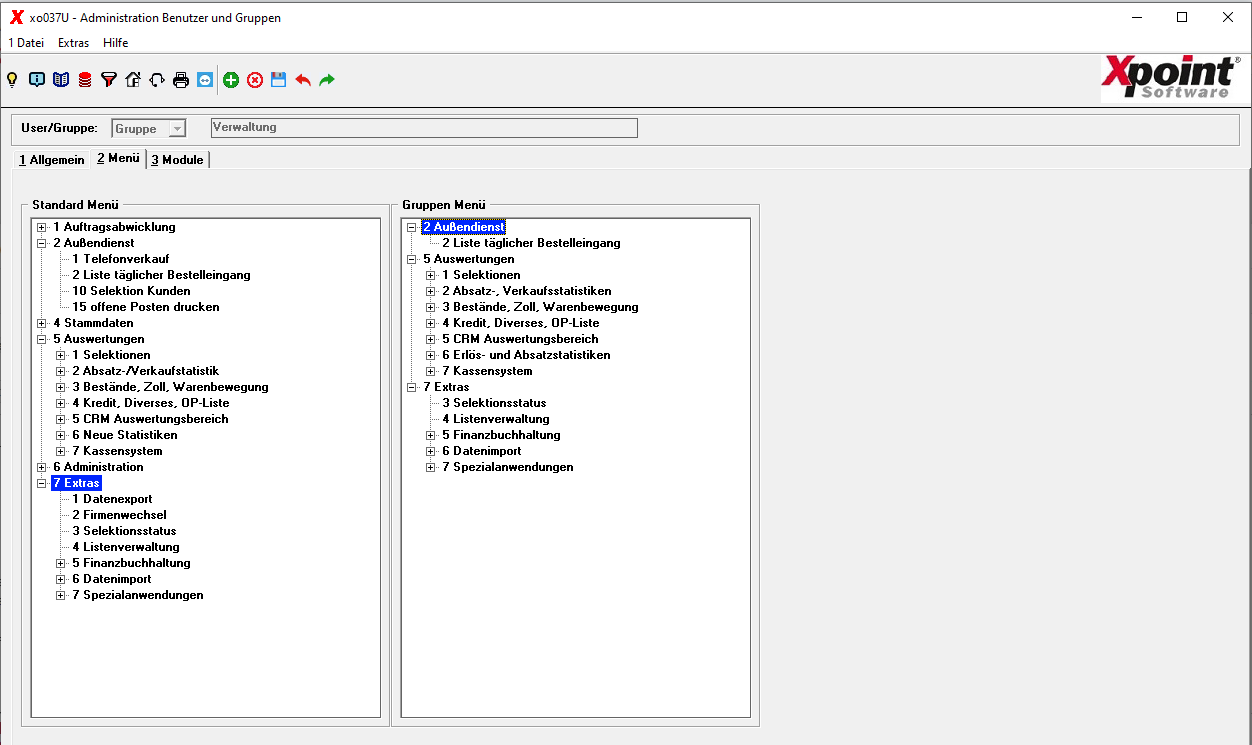Image resolution: width=1252 pixels, height=745 pixels.
Task: Select 5 Auswertungen in Gruppen Menü
Action: point(468,259)
